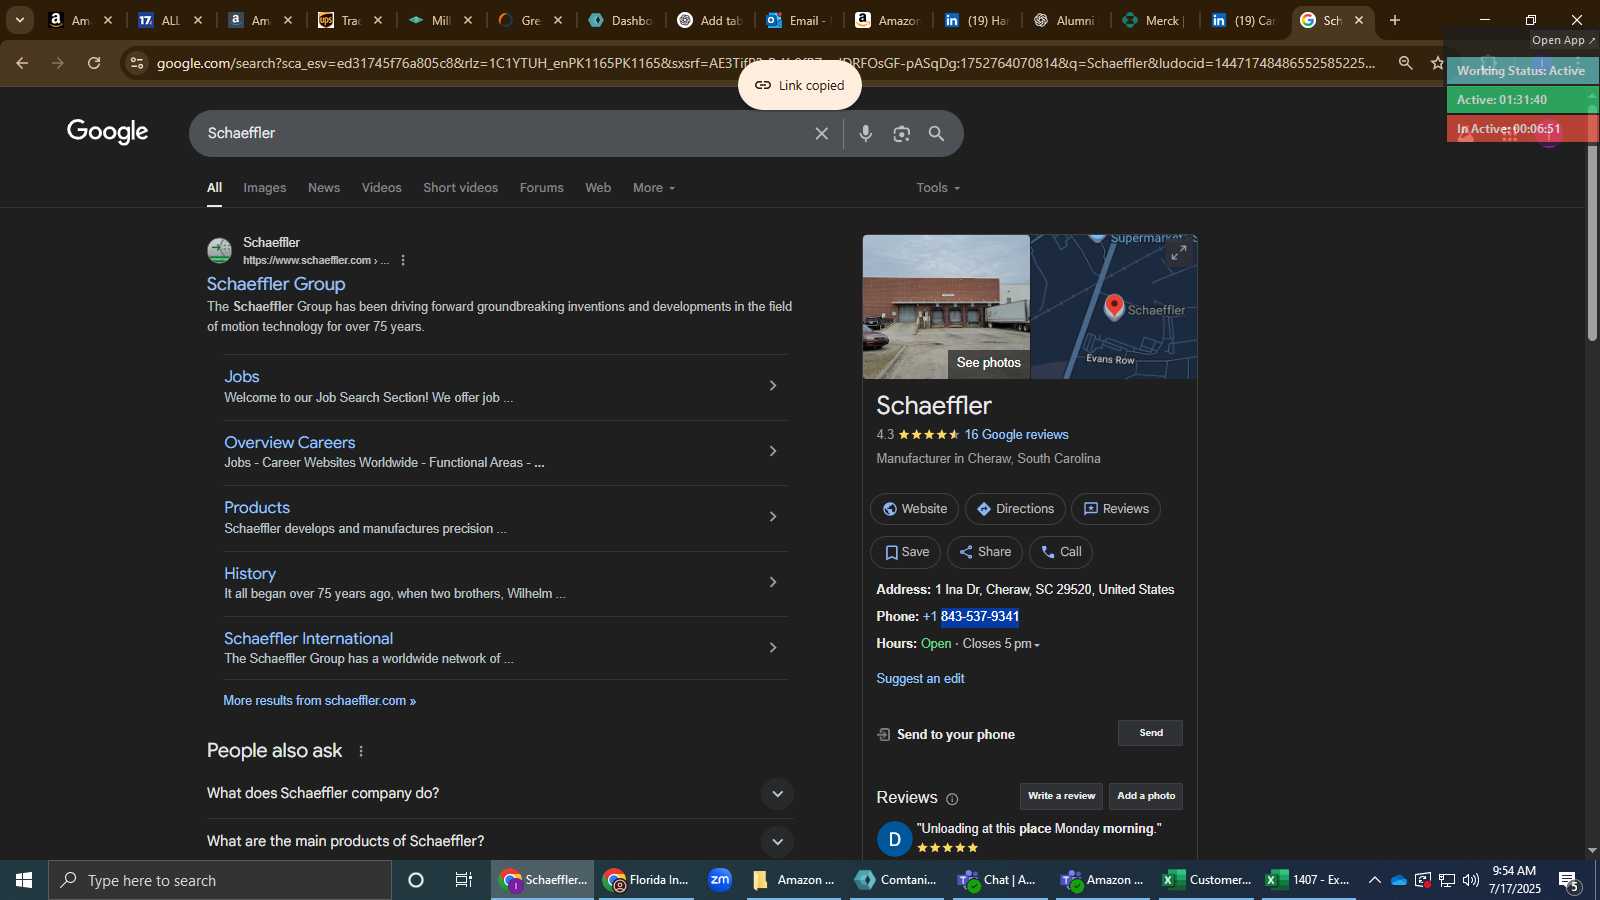This screenshot has height=900, width=1600.
Task: Click reviewer avatar D
Action: [x=894, y=839]
